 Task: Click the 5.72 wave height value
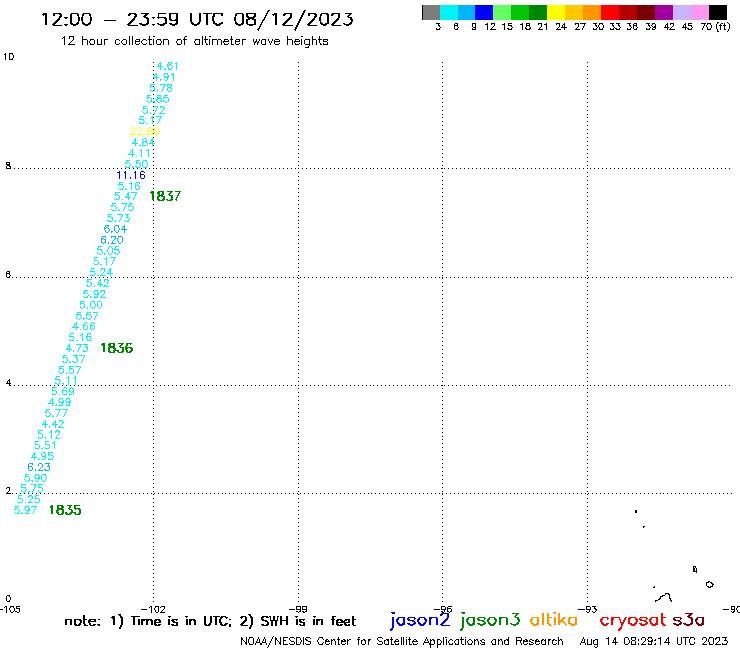coord(154,110)
